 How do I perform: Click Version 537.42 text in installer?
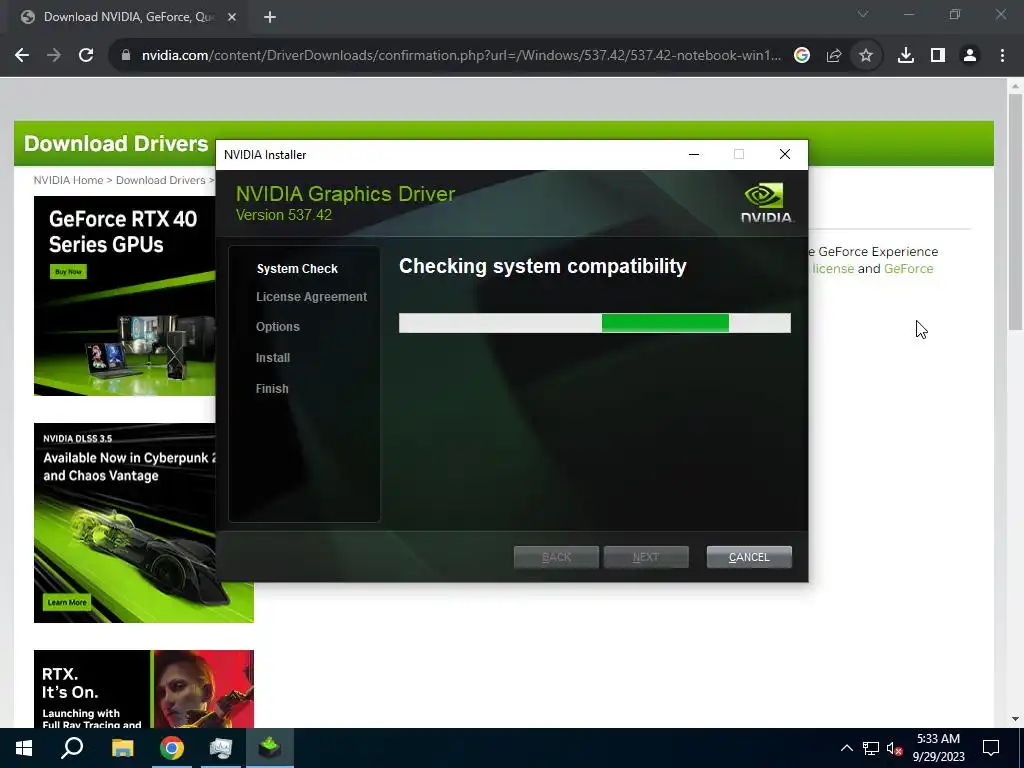coord(283,215)
